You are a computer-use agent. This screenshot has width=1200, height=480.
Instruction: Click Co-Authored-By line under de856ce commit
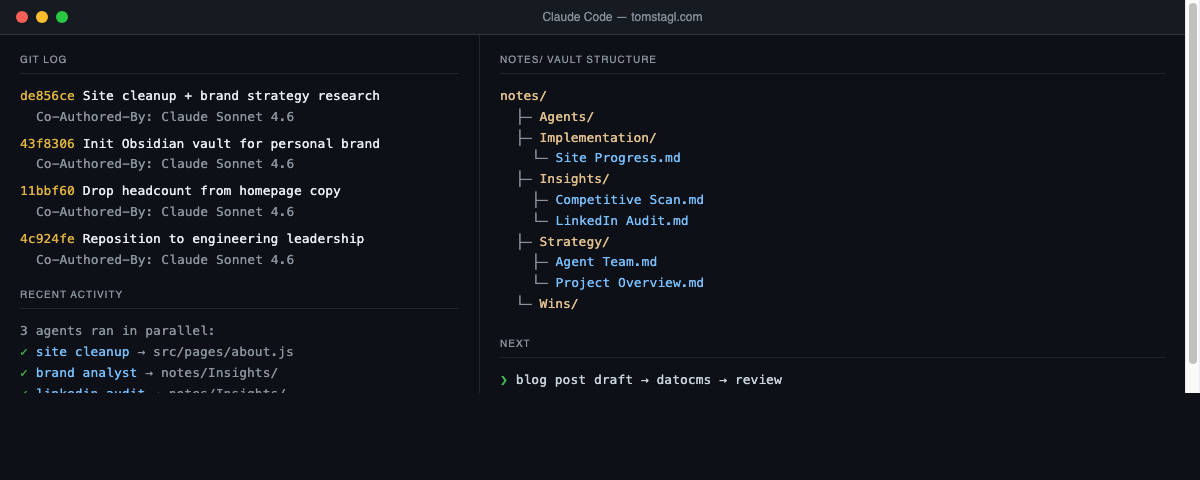[165, 116]
